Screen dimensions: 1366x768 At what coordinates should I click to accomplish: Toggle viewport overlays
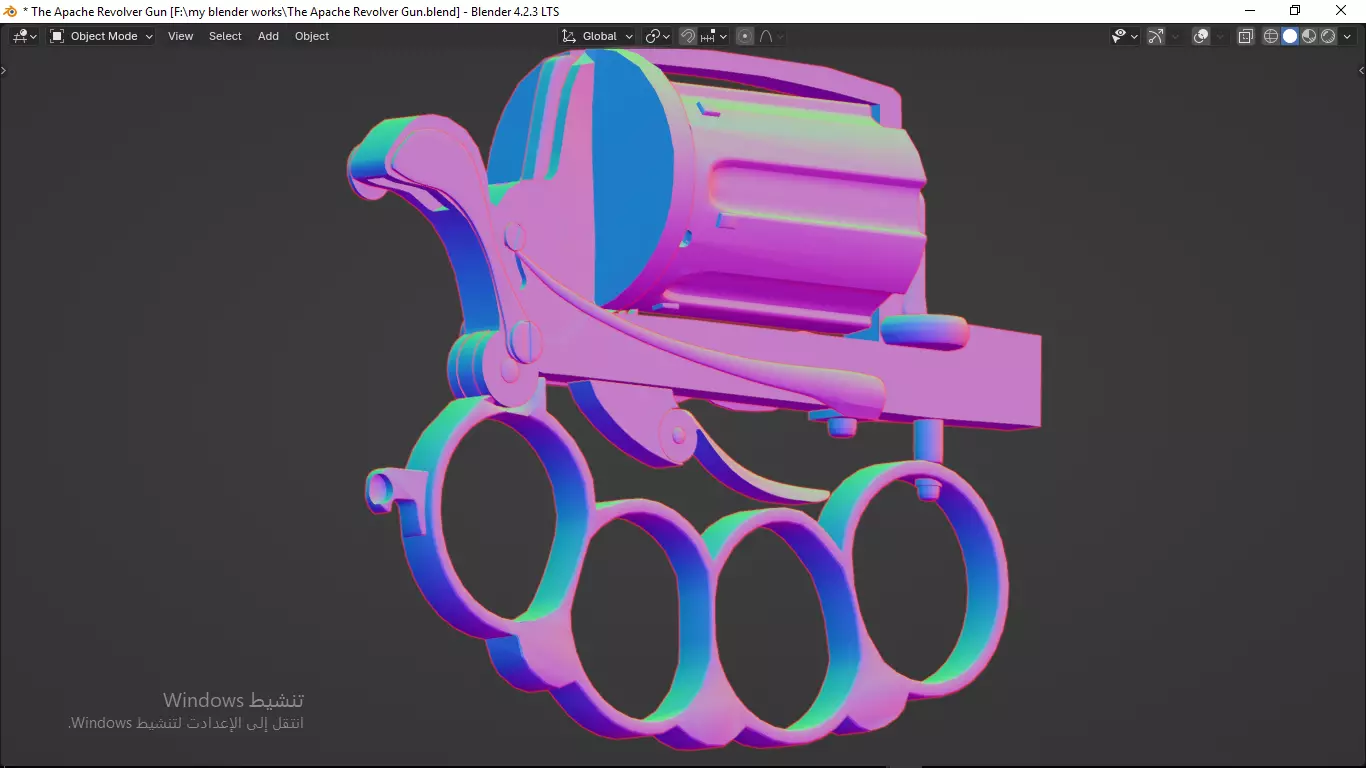point(1201,36)
